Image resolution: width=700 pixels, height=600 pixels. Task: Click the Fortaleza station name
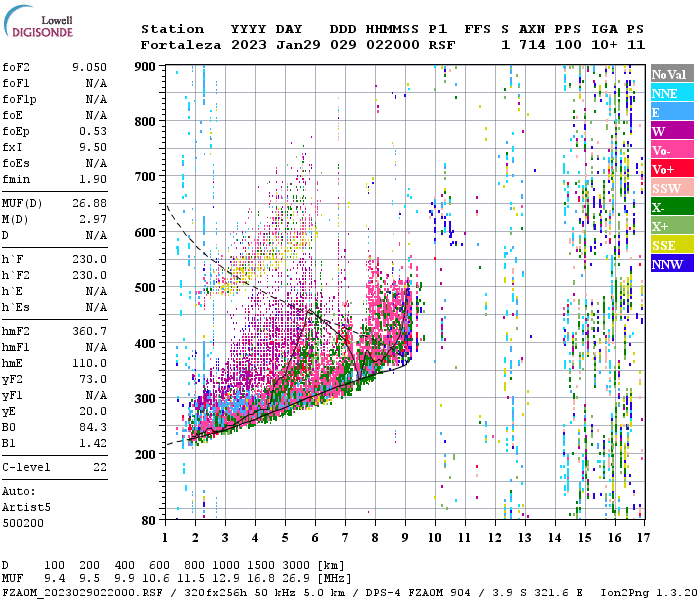(x=181, y=45)
